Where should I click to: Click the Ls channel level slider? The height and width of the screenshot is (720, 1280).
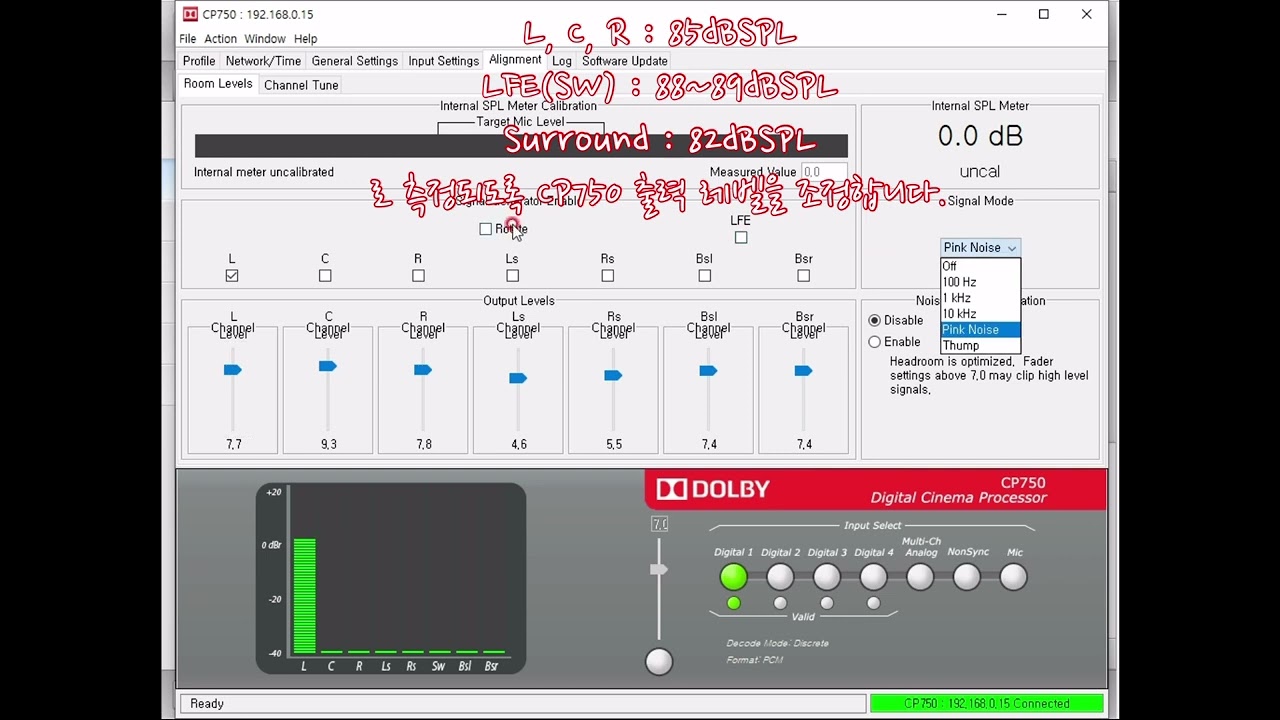click(518, 378)
